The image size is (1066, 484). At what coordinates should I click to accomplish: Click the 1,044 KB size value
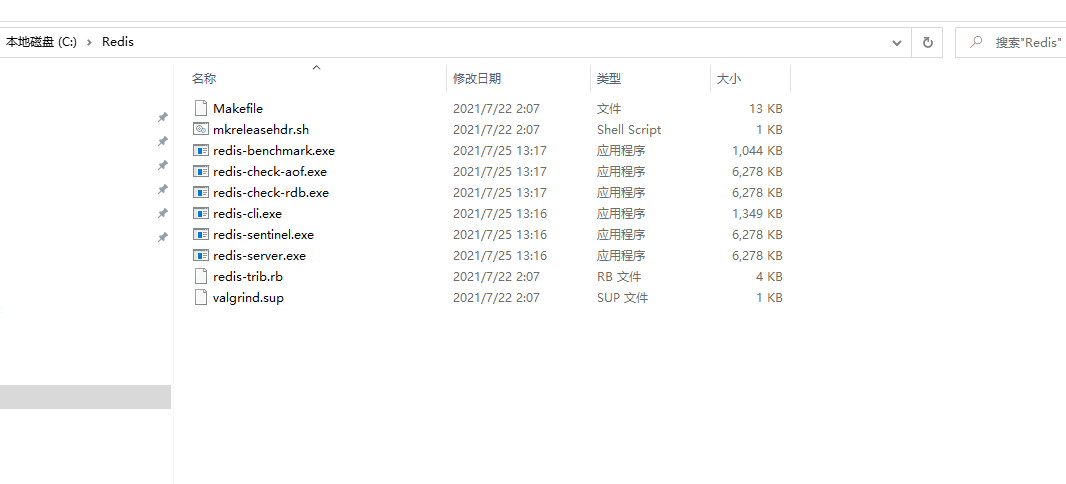coord(757,150)
